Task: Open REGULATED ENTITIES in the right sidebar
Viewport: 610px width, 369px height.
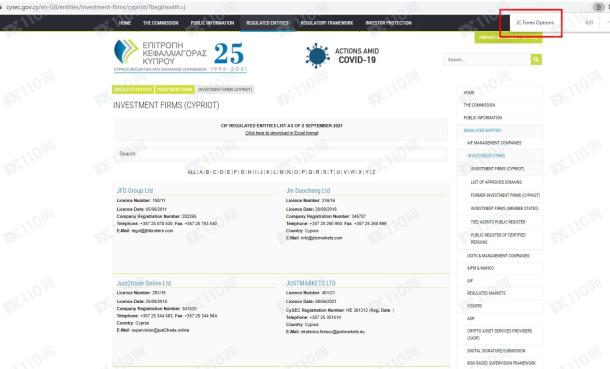Action: 482,130
